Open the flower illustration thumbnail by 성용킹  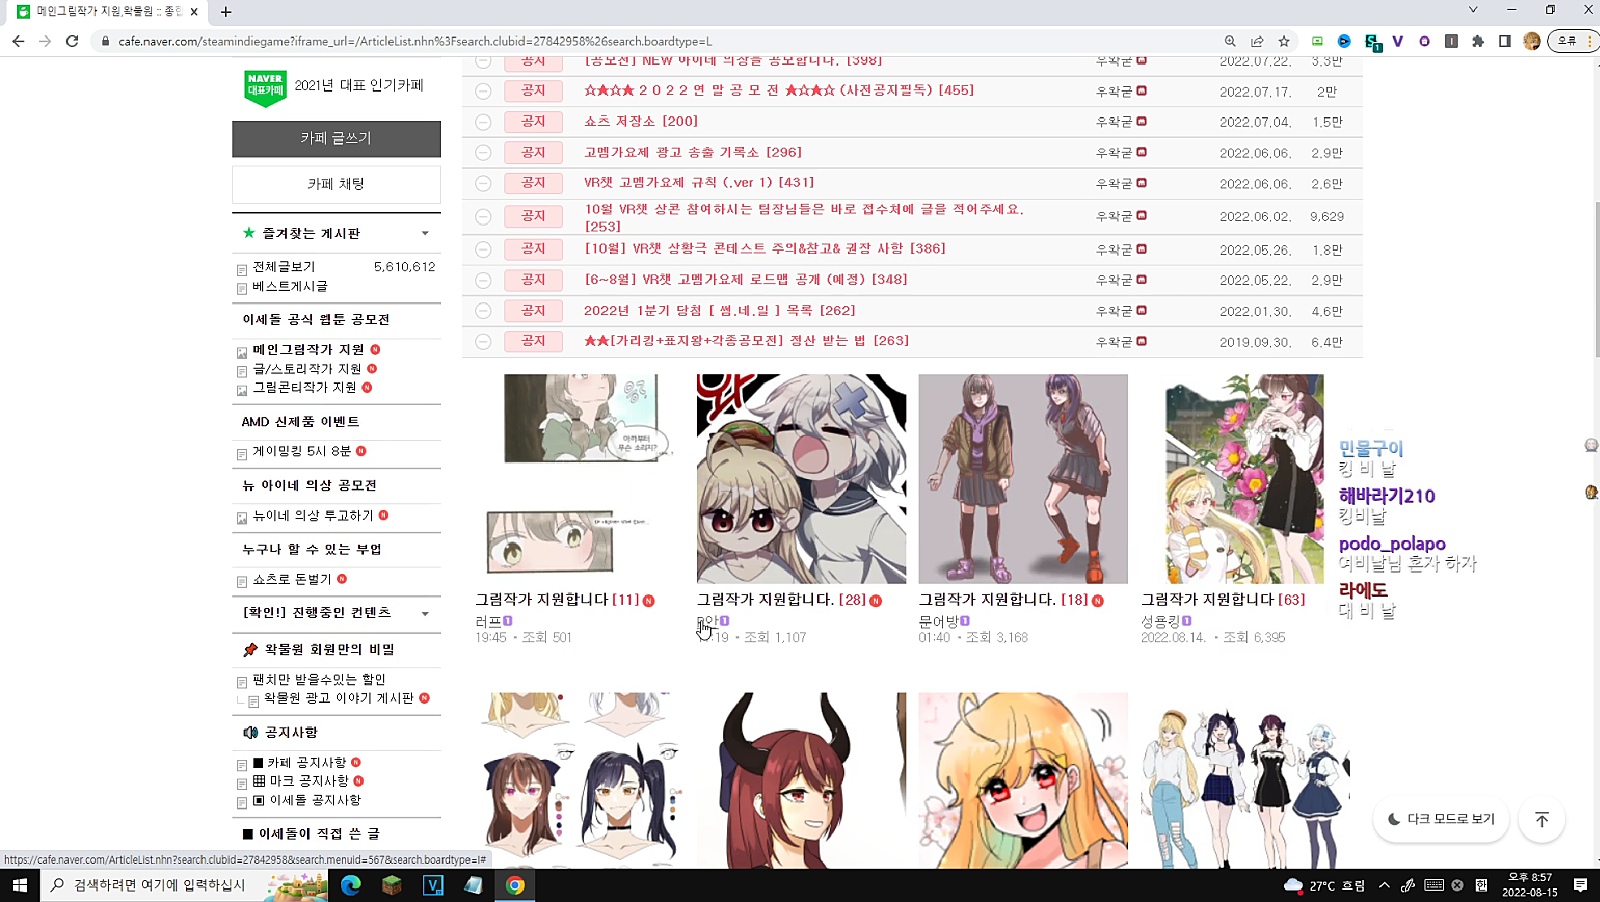click(1245, 479)
